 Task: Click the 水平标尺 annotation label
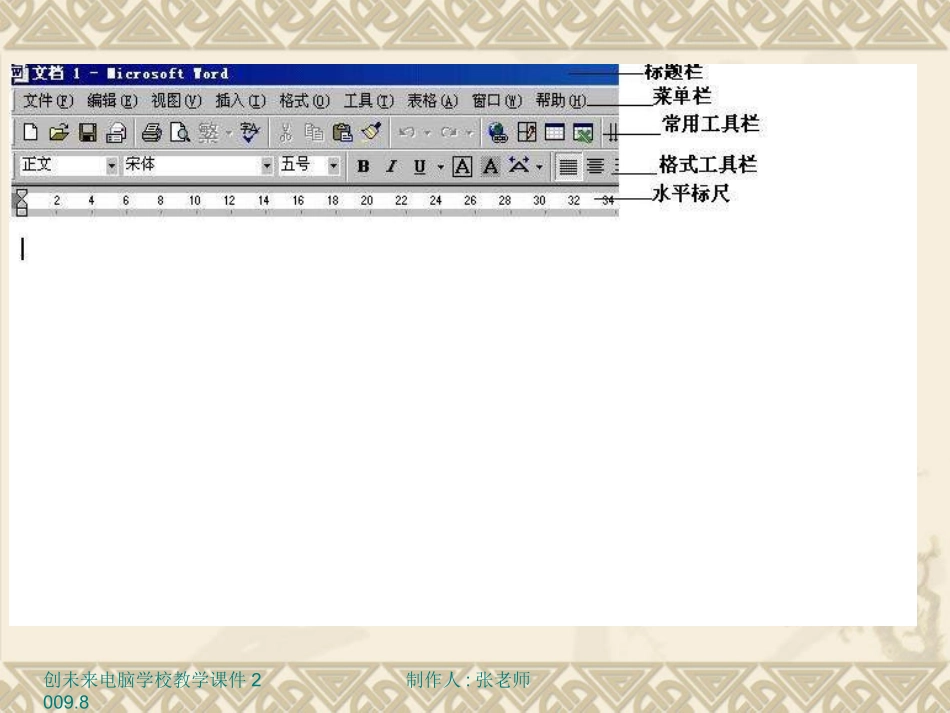691,193
